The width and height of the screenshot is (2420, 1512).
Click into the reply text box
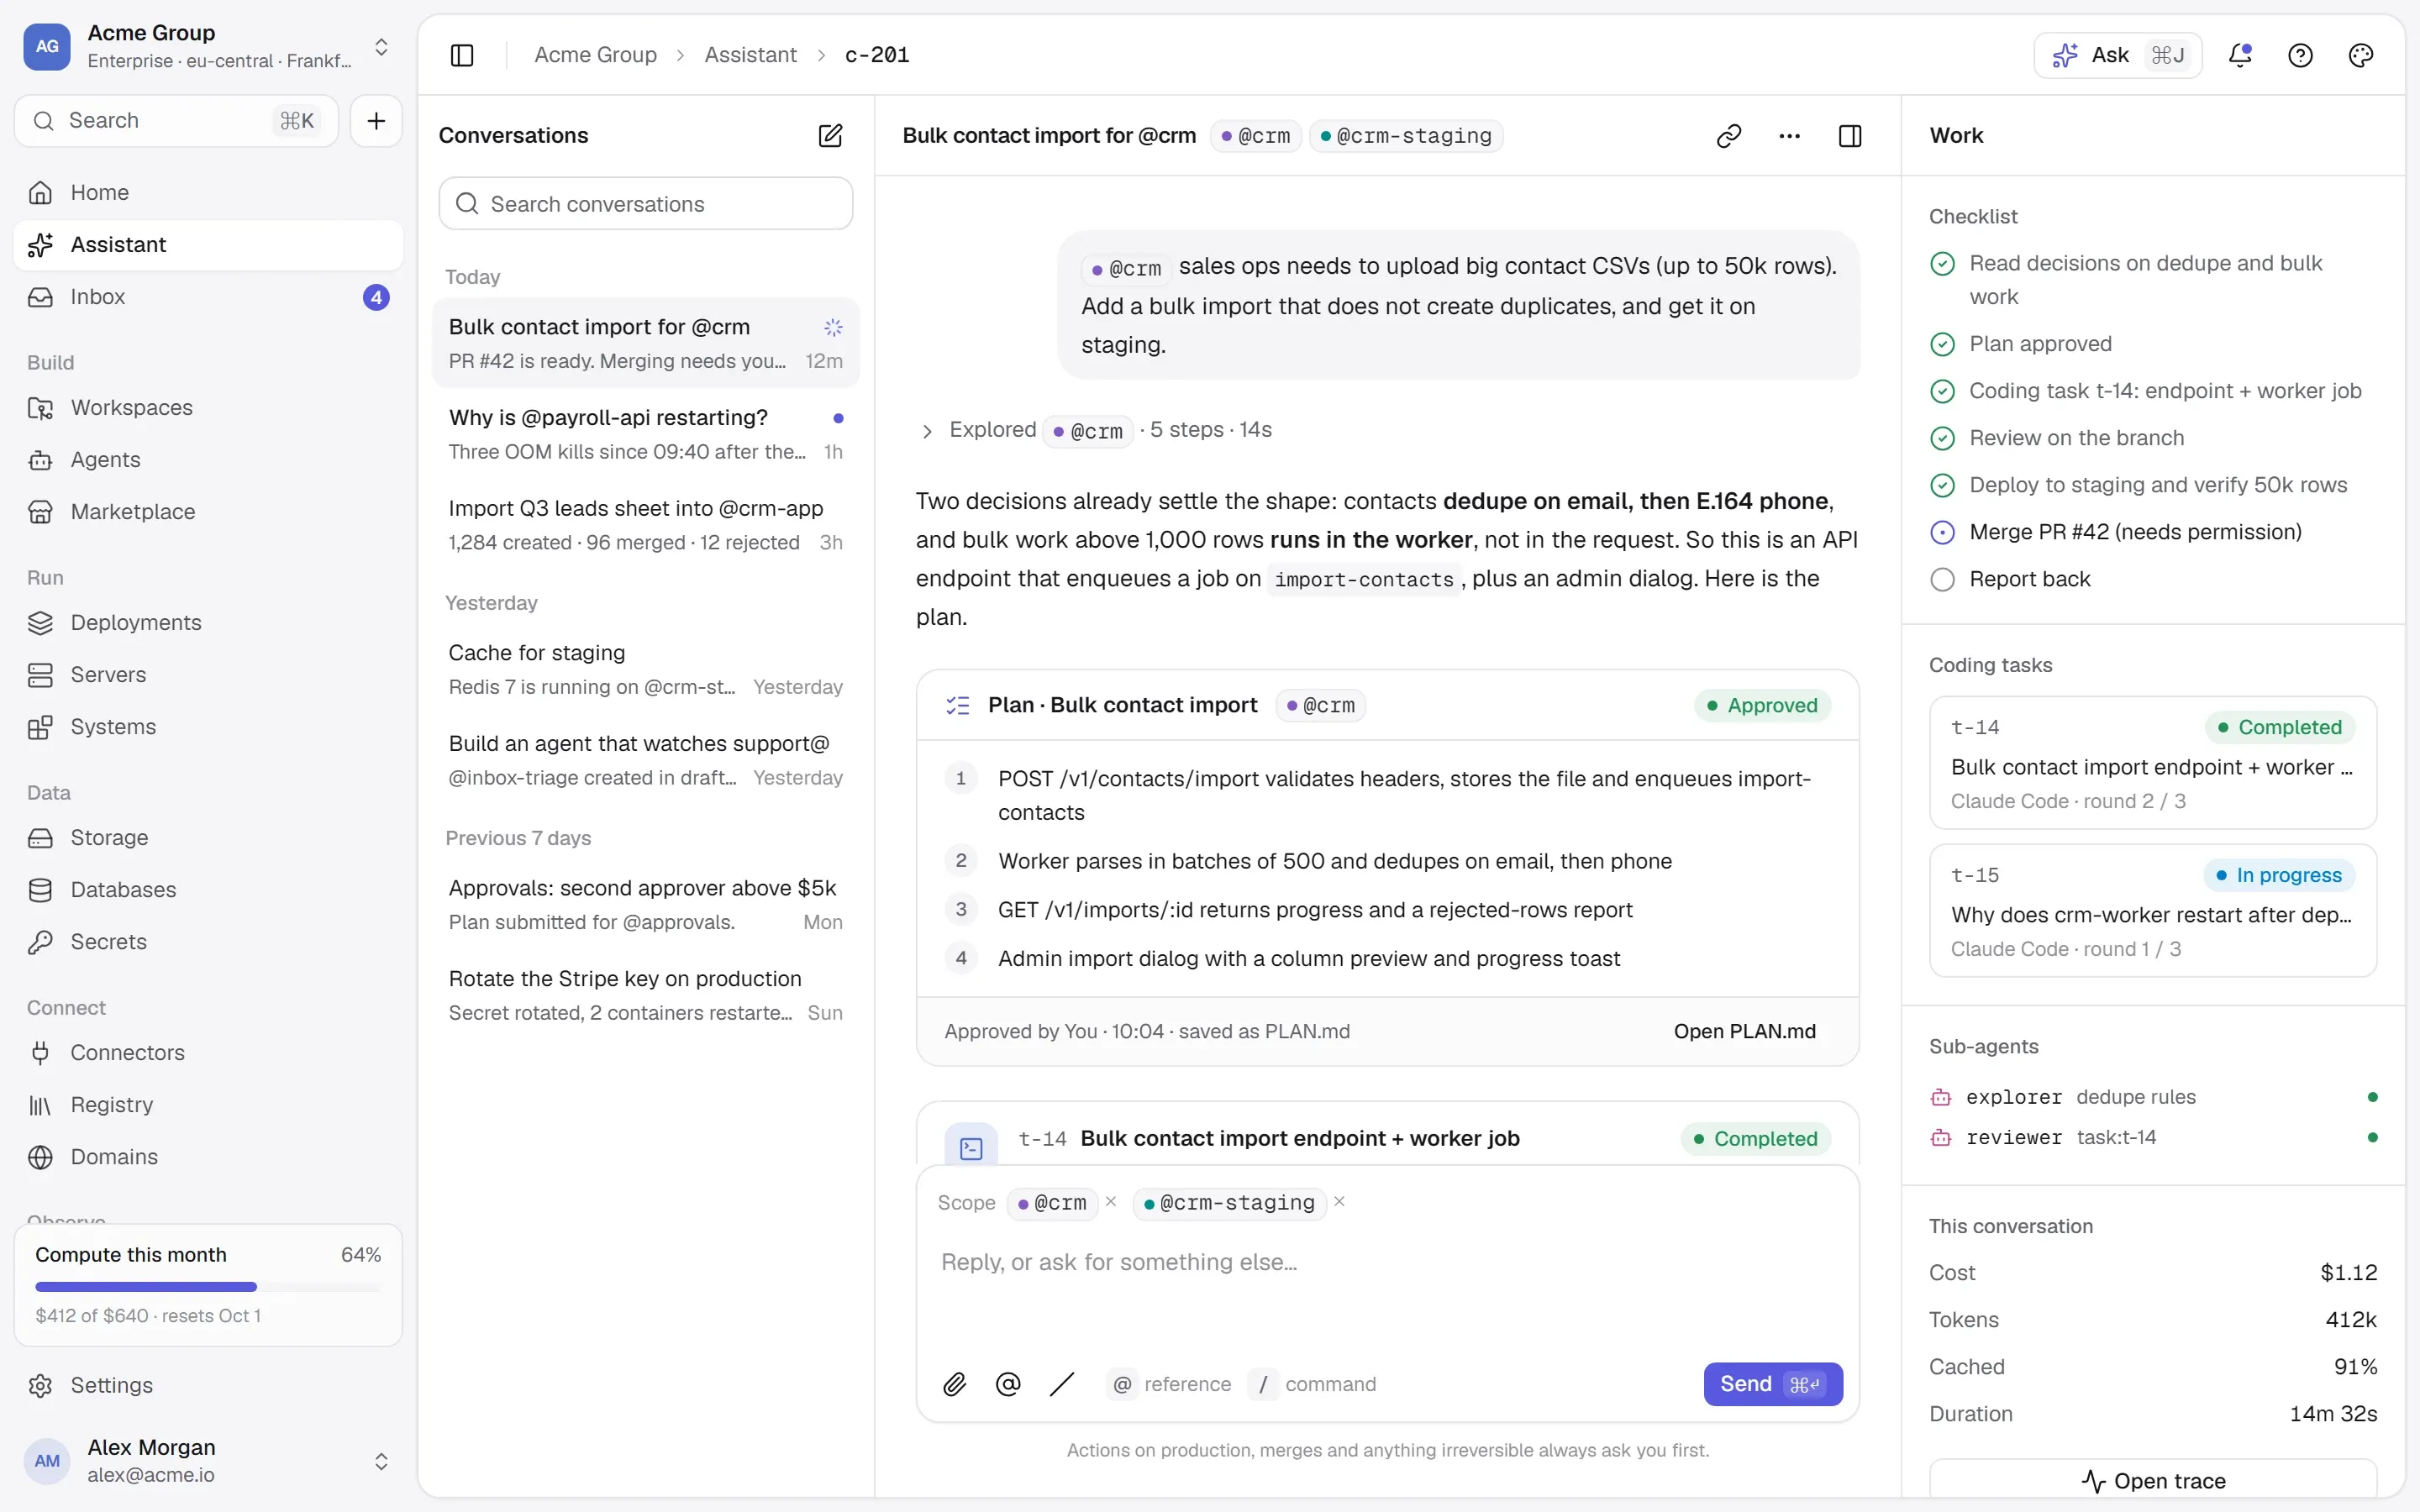click(x=1387, y=1290)
